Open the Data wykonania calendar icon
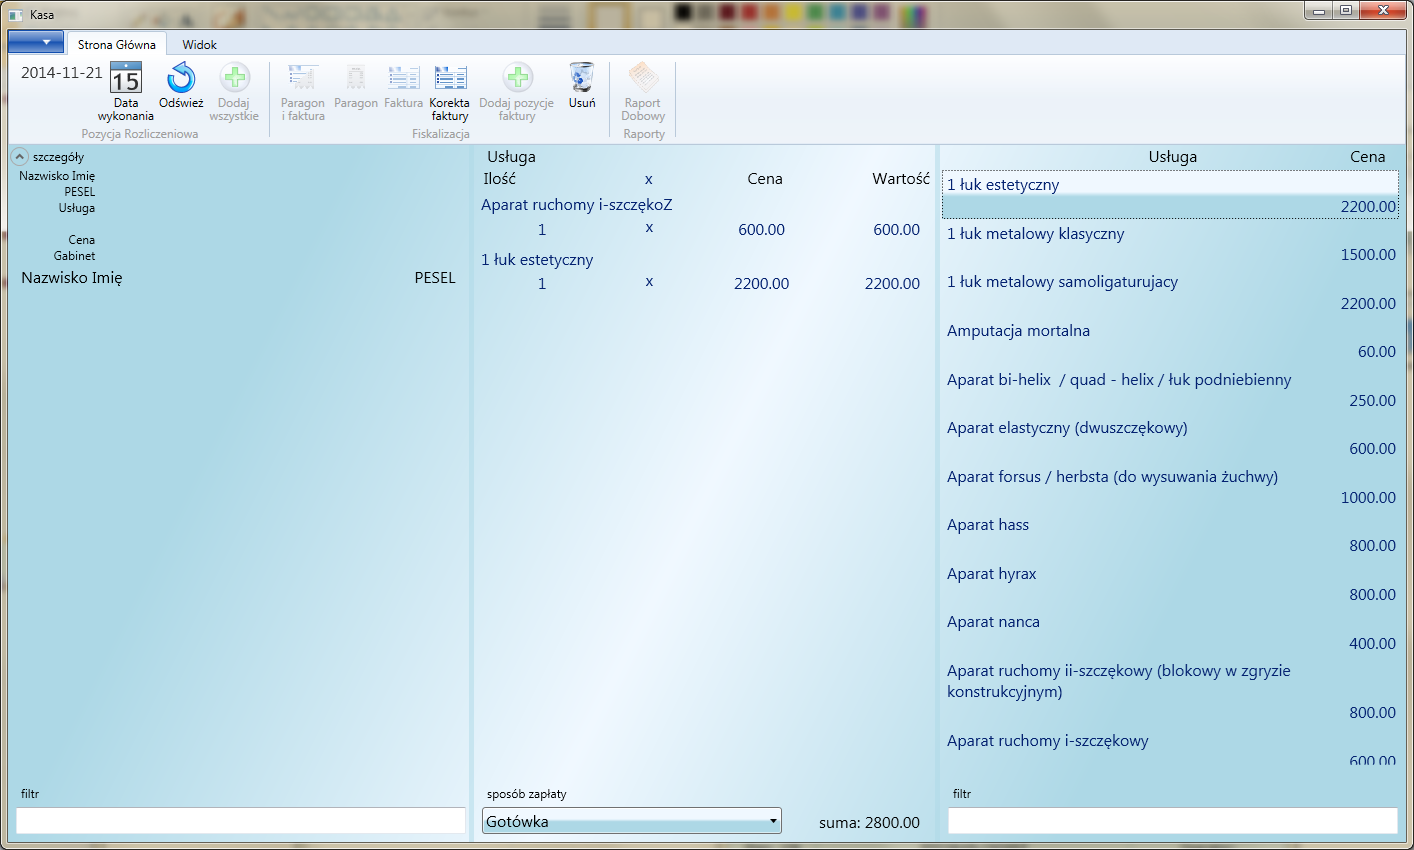 [126, 79]
